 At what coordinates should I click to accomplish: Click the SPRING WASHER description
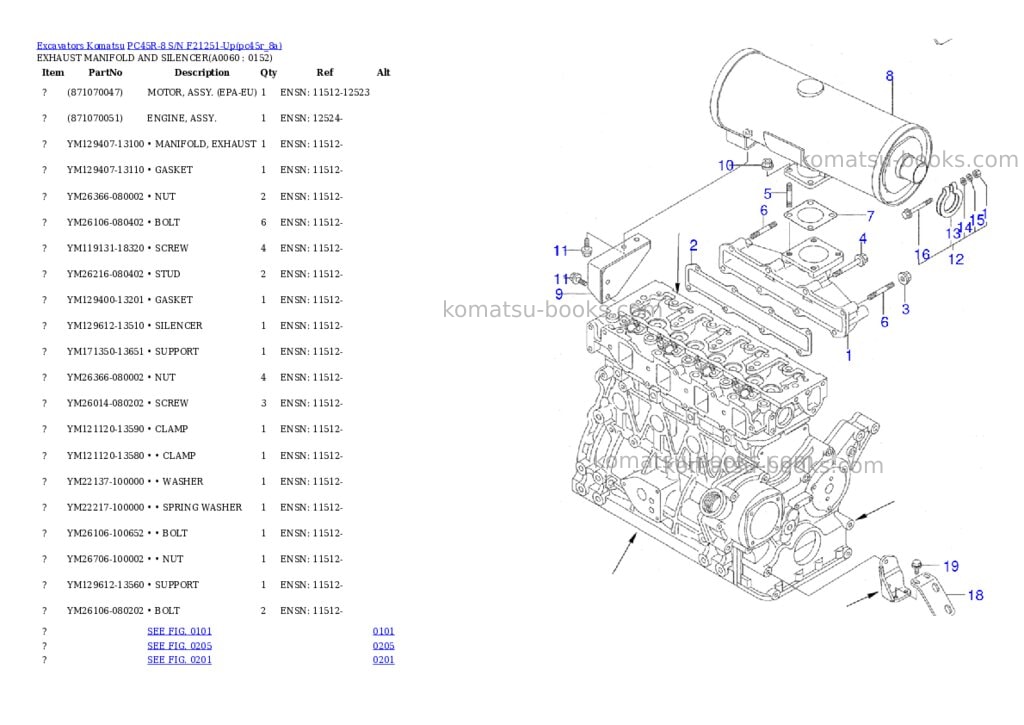point(202,507)
